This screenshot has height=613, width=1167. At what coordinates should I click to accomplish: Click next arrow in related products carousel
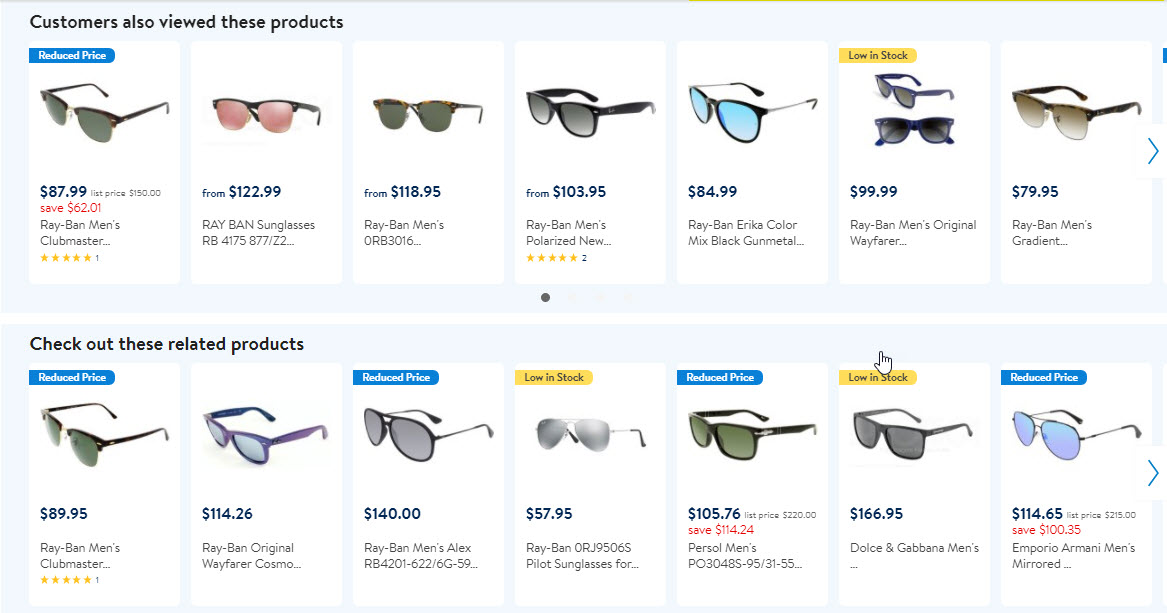[1152, 472]
